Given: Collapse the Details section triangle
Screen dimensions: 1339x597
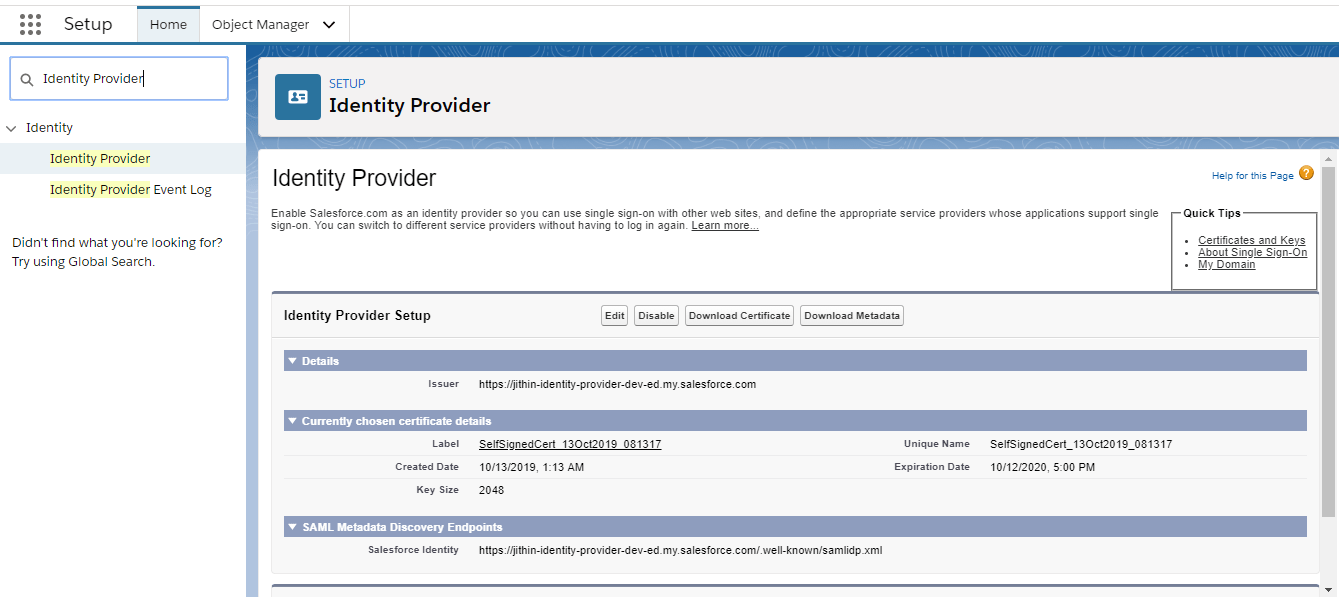Looking at the screenshot, I should pyautogui.click(x=292, y=361).
